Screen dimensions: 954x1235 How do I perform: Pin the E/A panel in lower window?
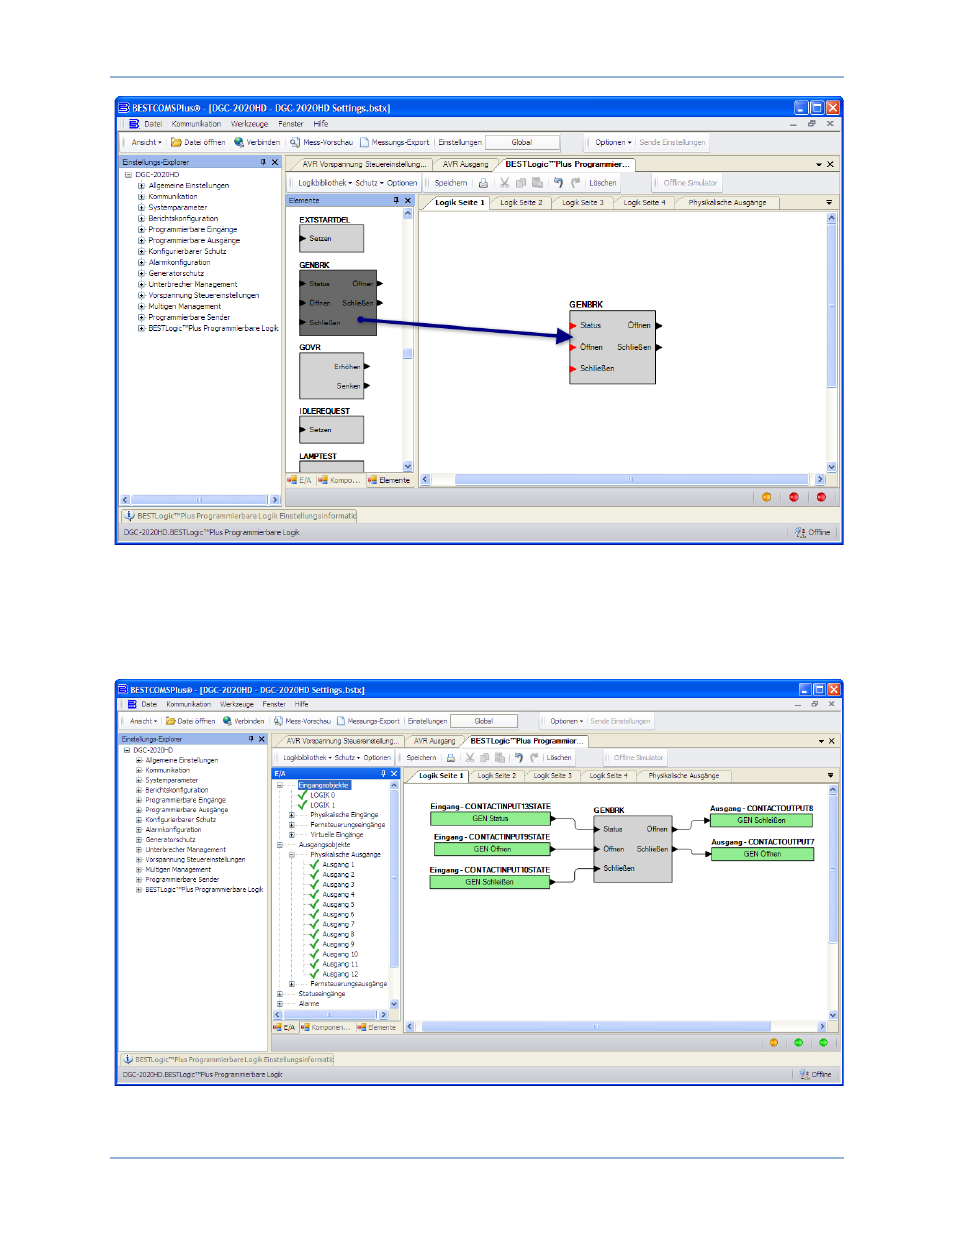[x=383, y=774]
